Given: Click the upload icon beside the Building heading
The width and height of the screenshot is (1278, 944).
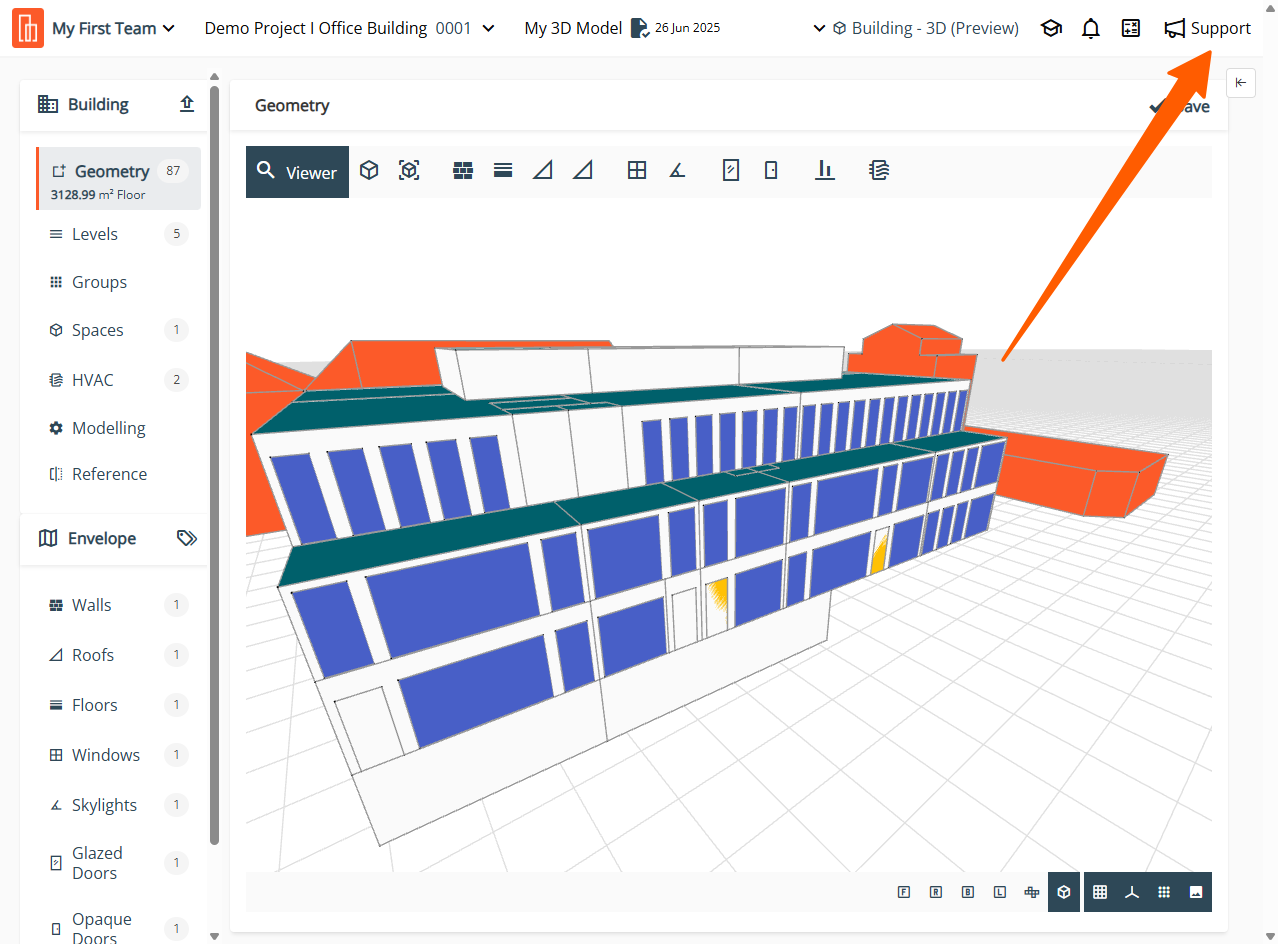Looking at the screenshot, I should click(x=187, y=104).
